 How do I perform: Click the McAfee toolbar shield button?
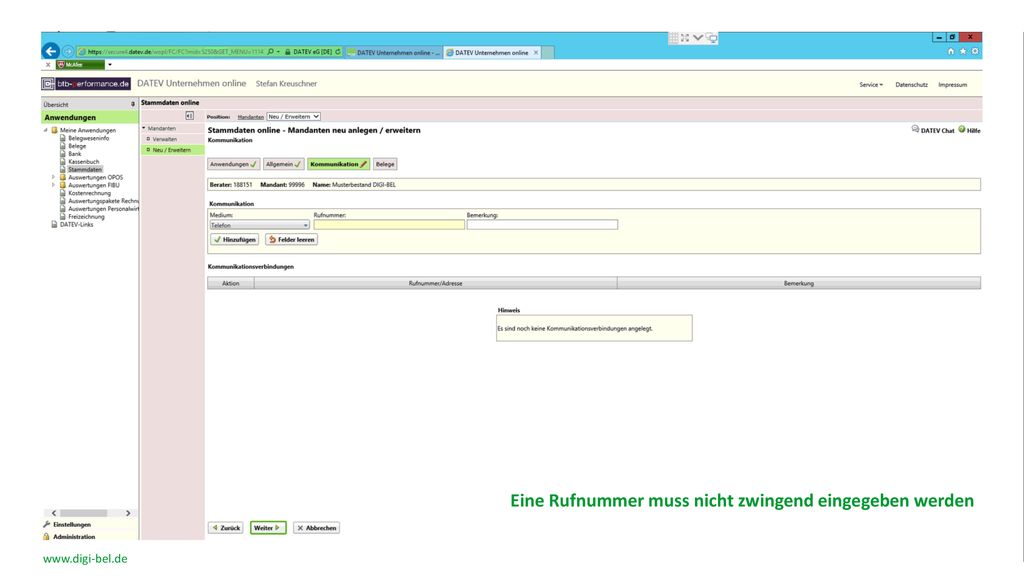click(80, 65)
